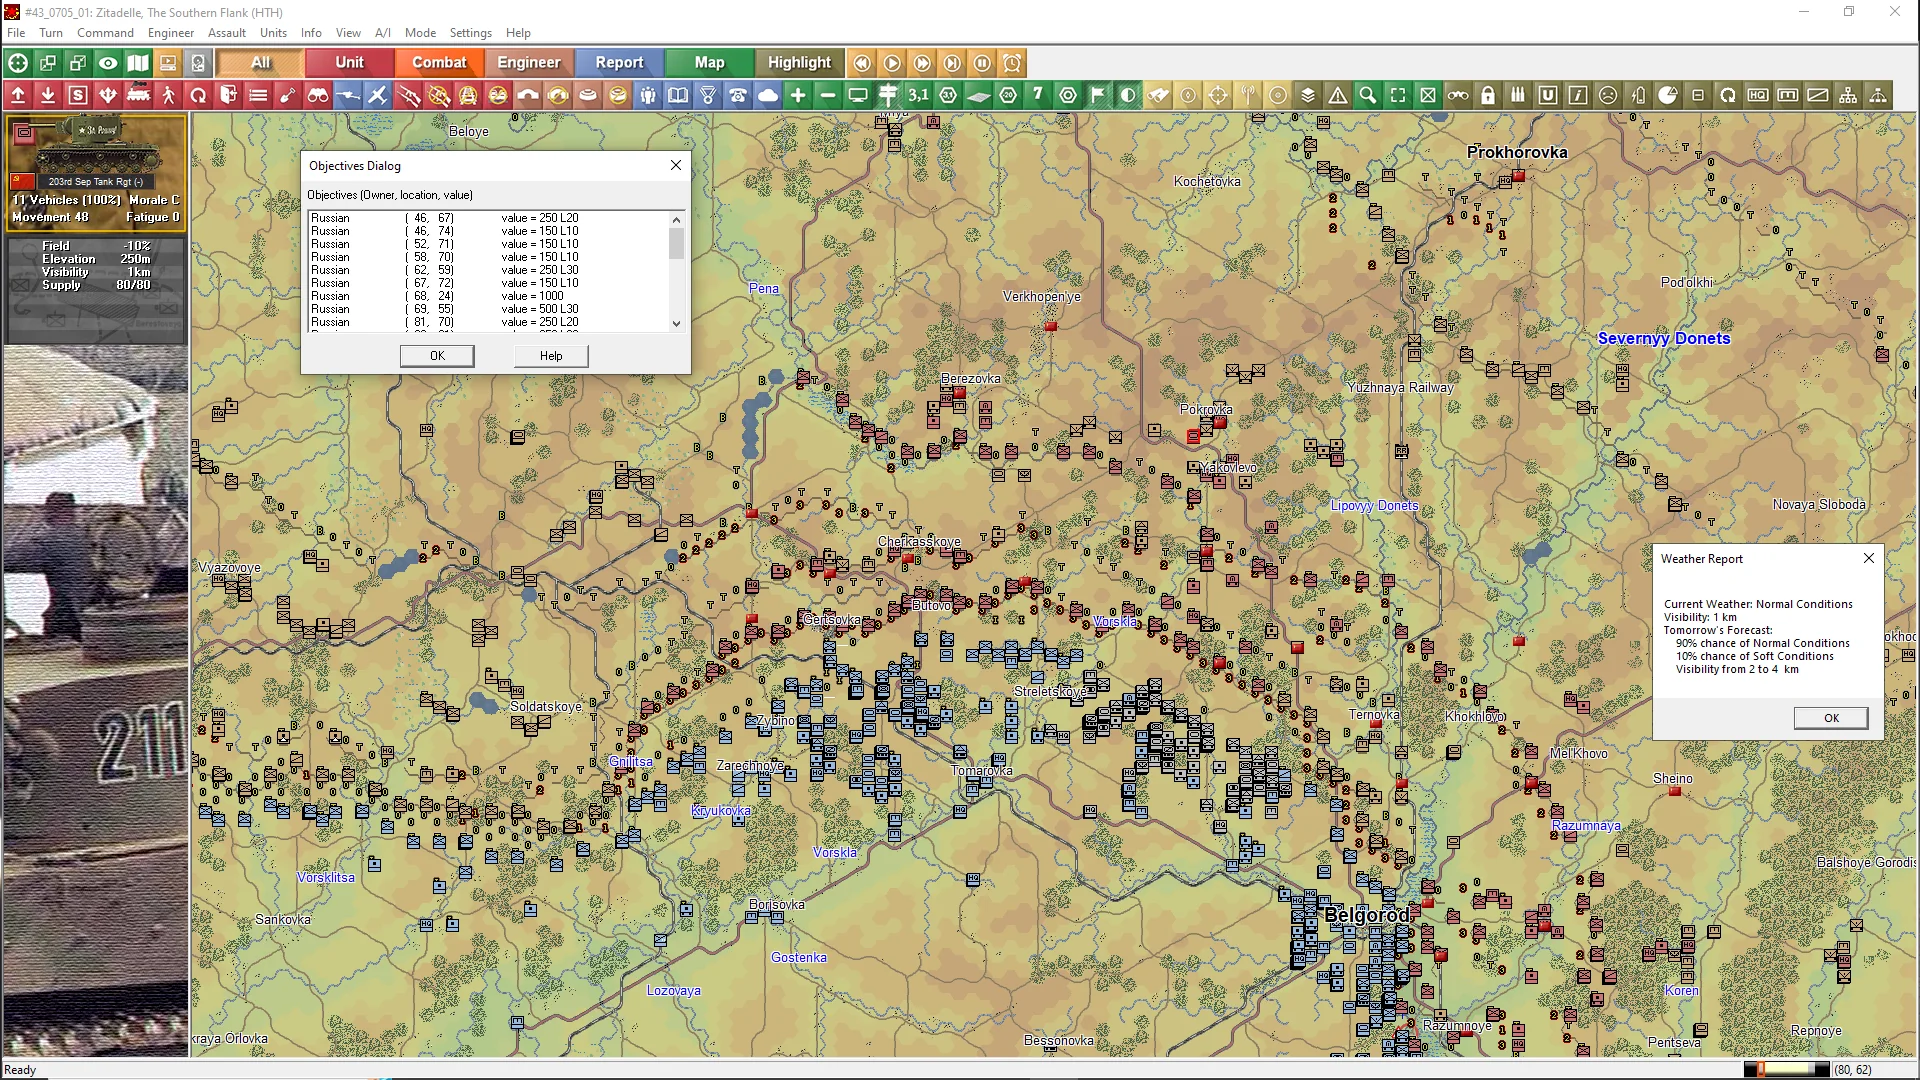Click the binoculars icon in the red toolbar

click(x=318, y=96)
